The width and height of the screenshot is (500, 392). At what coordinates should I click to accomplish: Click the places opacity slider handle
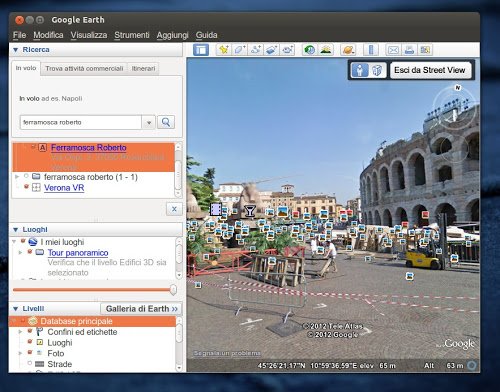pos(173,290)
